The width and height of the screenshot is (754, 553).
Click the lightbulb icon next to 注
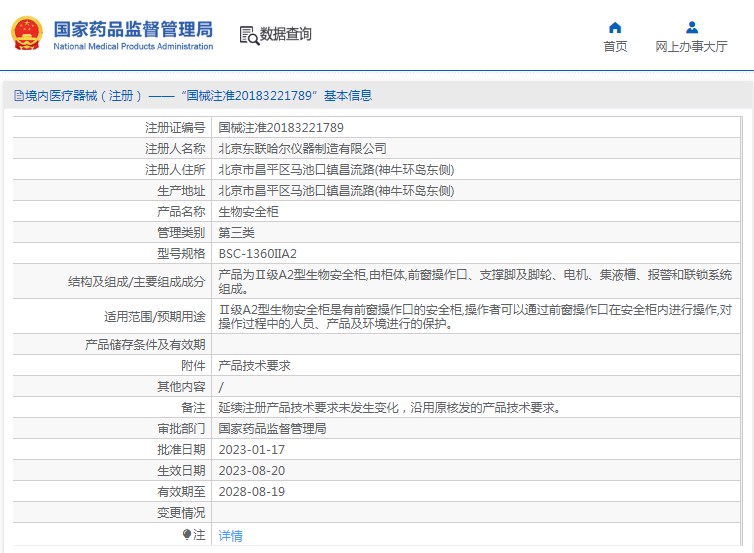[187, 534]
